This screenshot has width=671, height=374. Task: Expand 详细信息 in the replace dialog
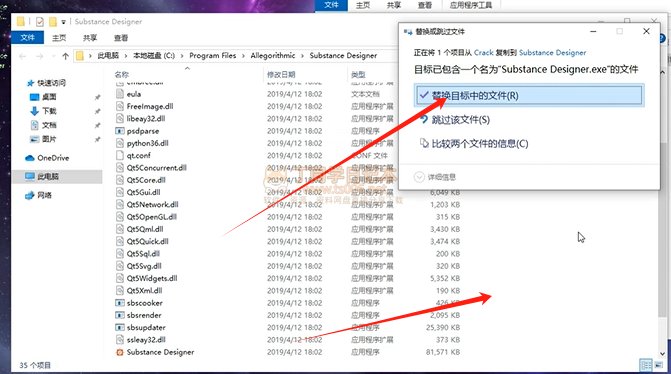point(435,177)
